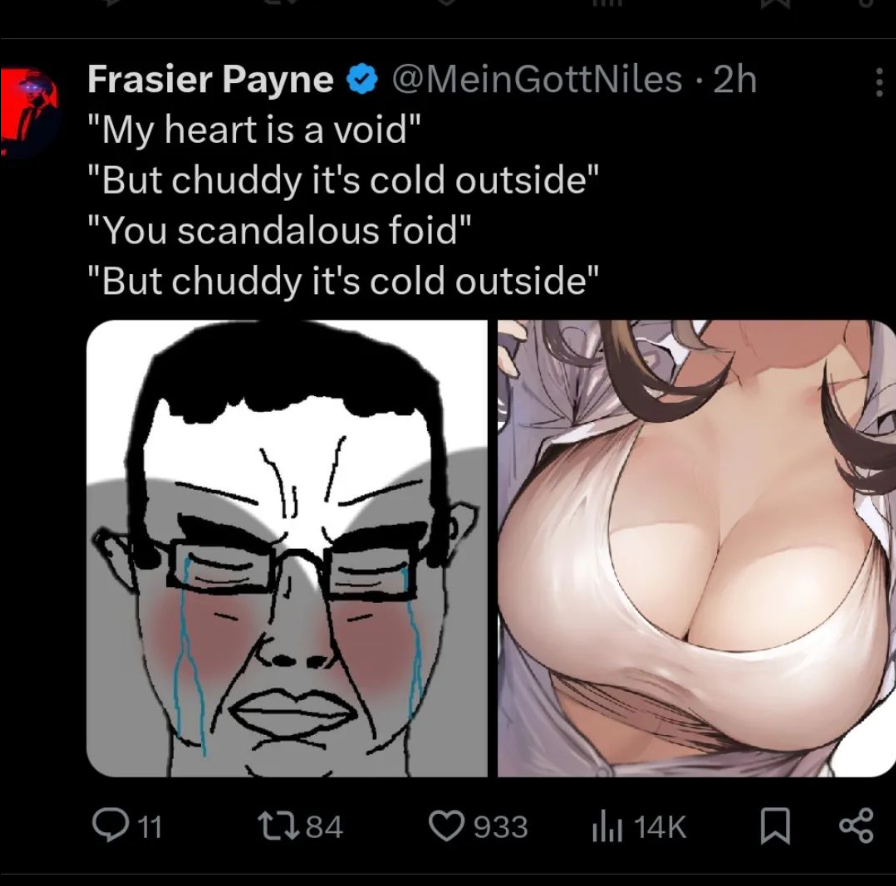
Task: Click the reply count 11
Action: [150, 827]
